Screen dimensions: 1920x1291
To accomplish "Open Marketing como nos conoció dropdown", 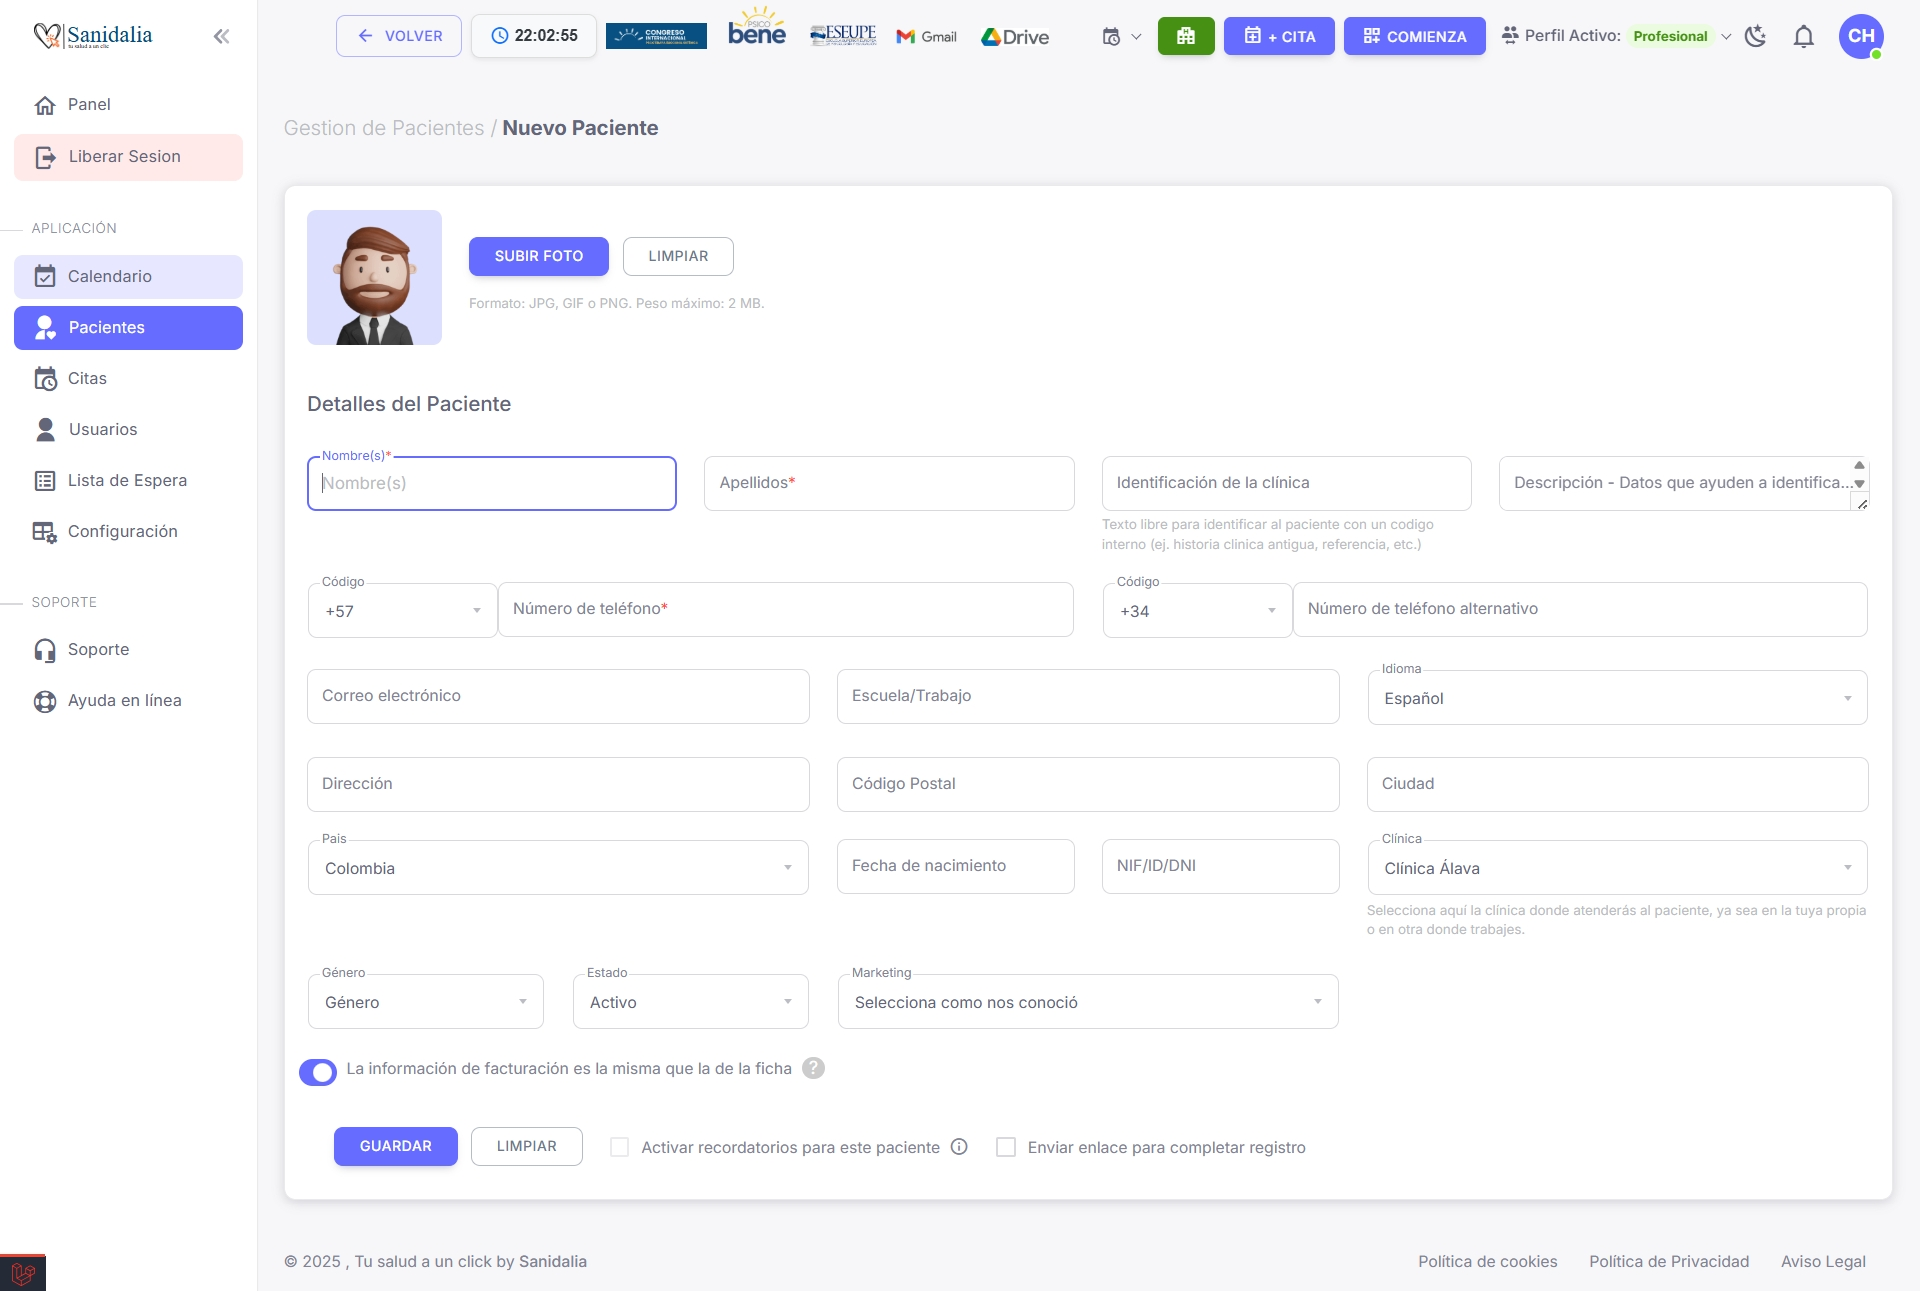I will (1087, 1002).
